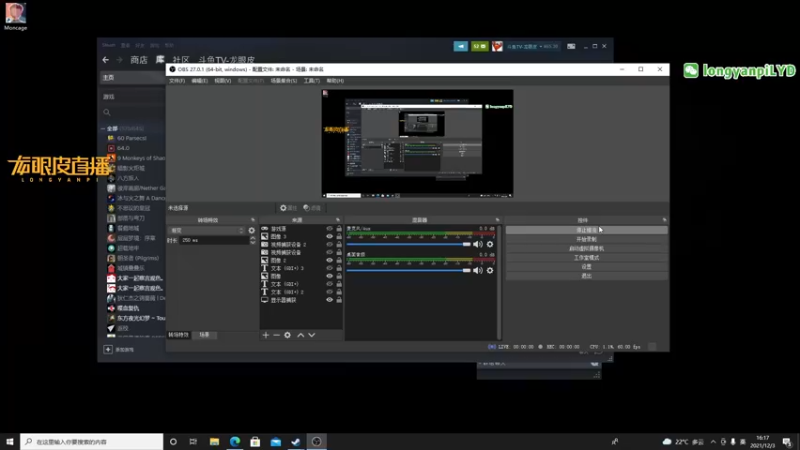The height and width of the screenshot is (450, 800).
Task: Toggle visibility of 视频捕获设备 2 source
Action: [x=330, y=244]
